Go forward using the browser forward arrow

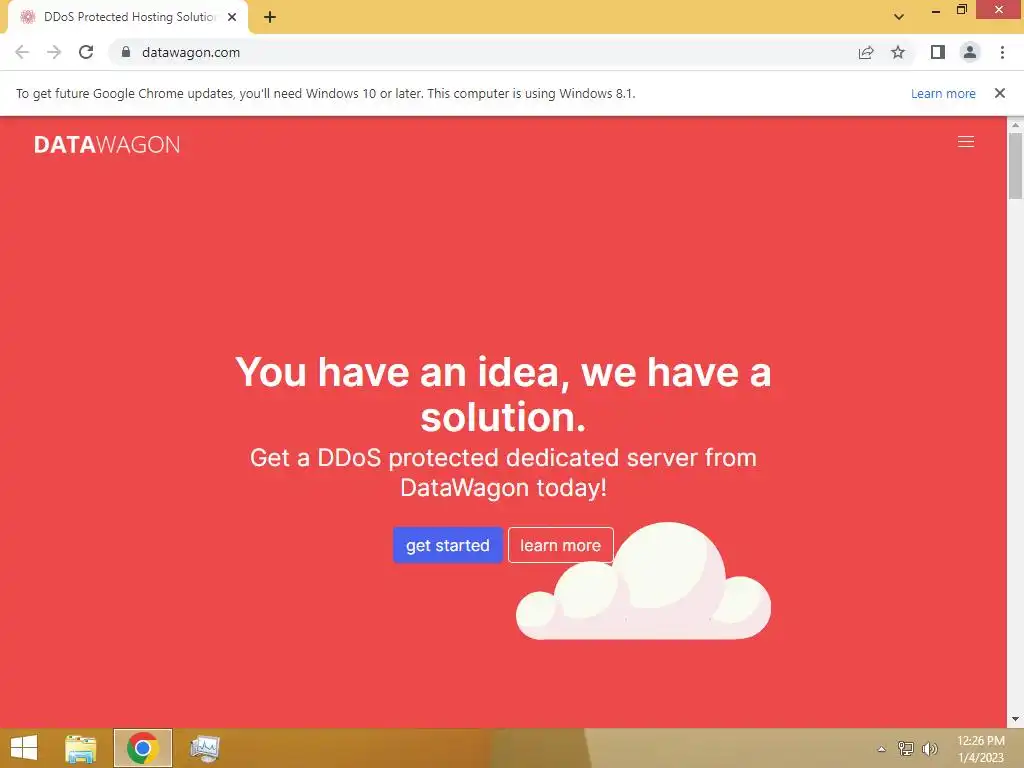click(x=54, y=52)
